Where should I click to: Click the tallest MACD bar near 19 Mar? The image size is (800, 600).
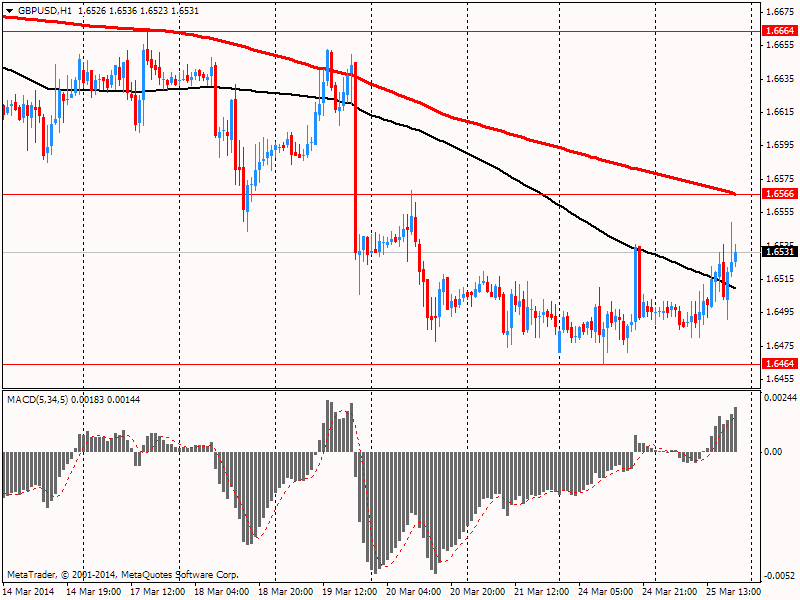[x=328, y=426]
